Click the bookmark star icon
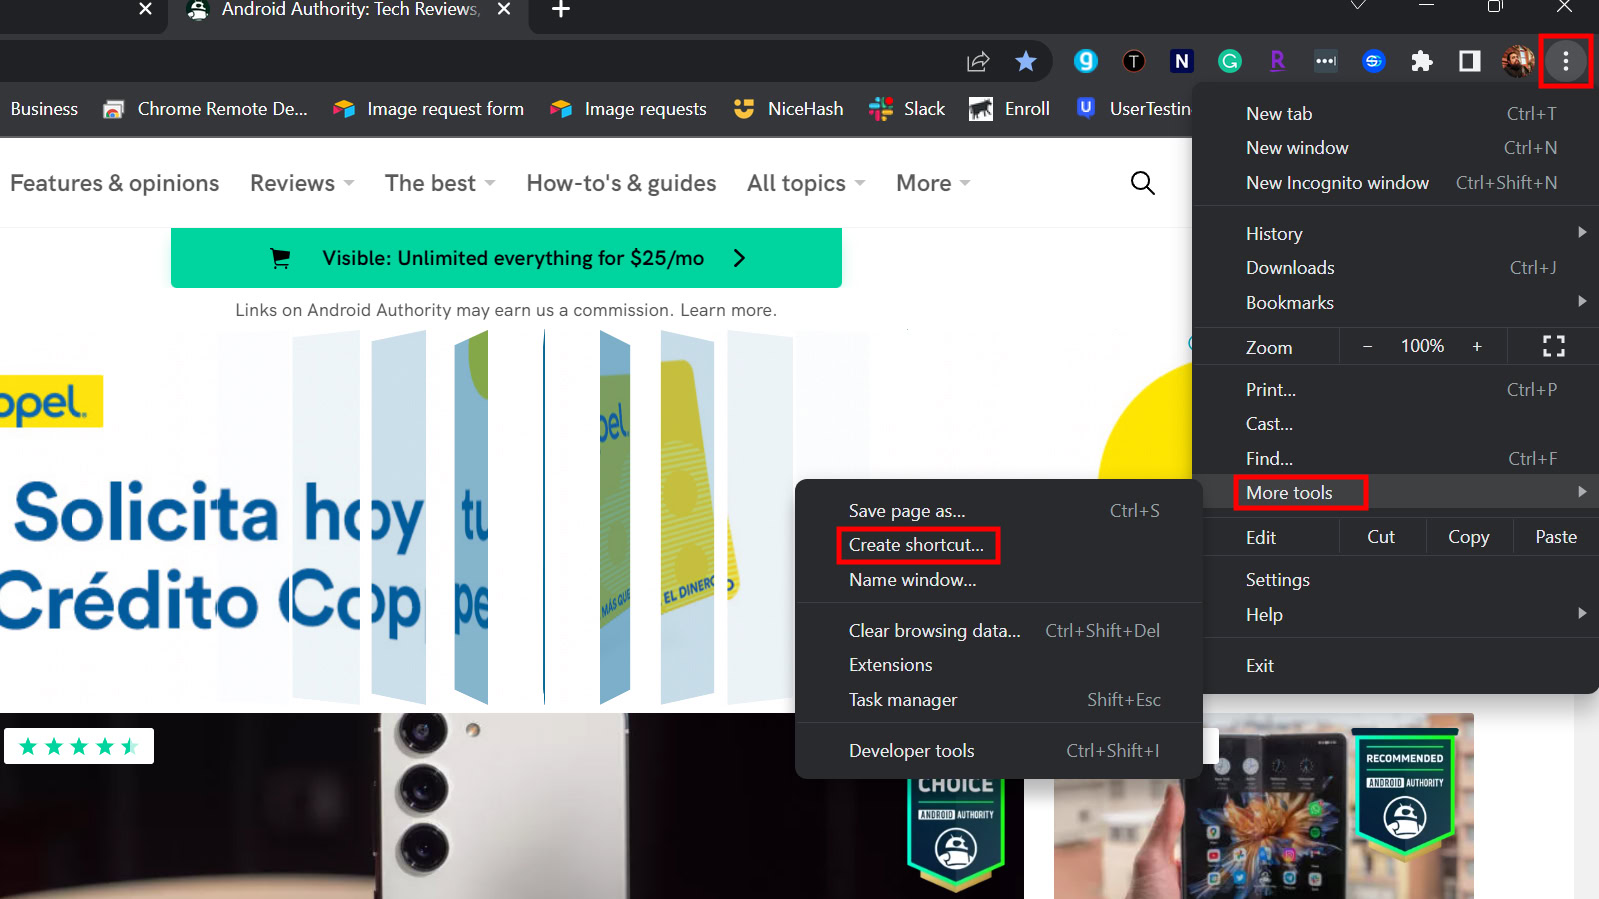This screenshot has width=1599, height=899. coord(1026,62)
